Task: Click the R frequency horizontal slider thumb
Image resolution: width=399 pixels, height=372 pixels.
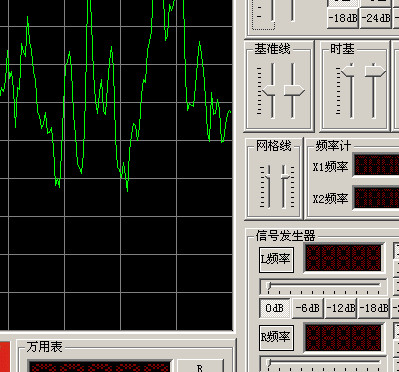Action: click(269, 362)
